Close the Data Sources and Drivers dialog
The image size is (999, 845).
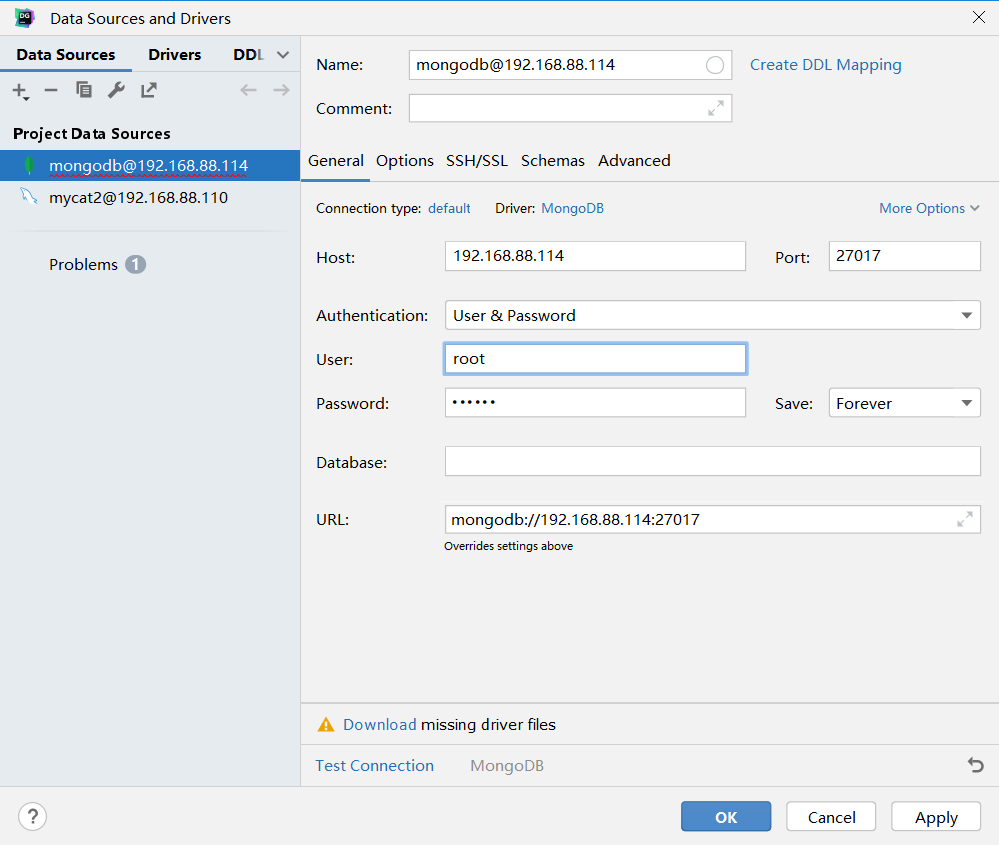pos(979,17)
